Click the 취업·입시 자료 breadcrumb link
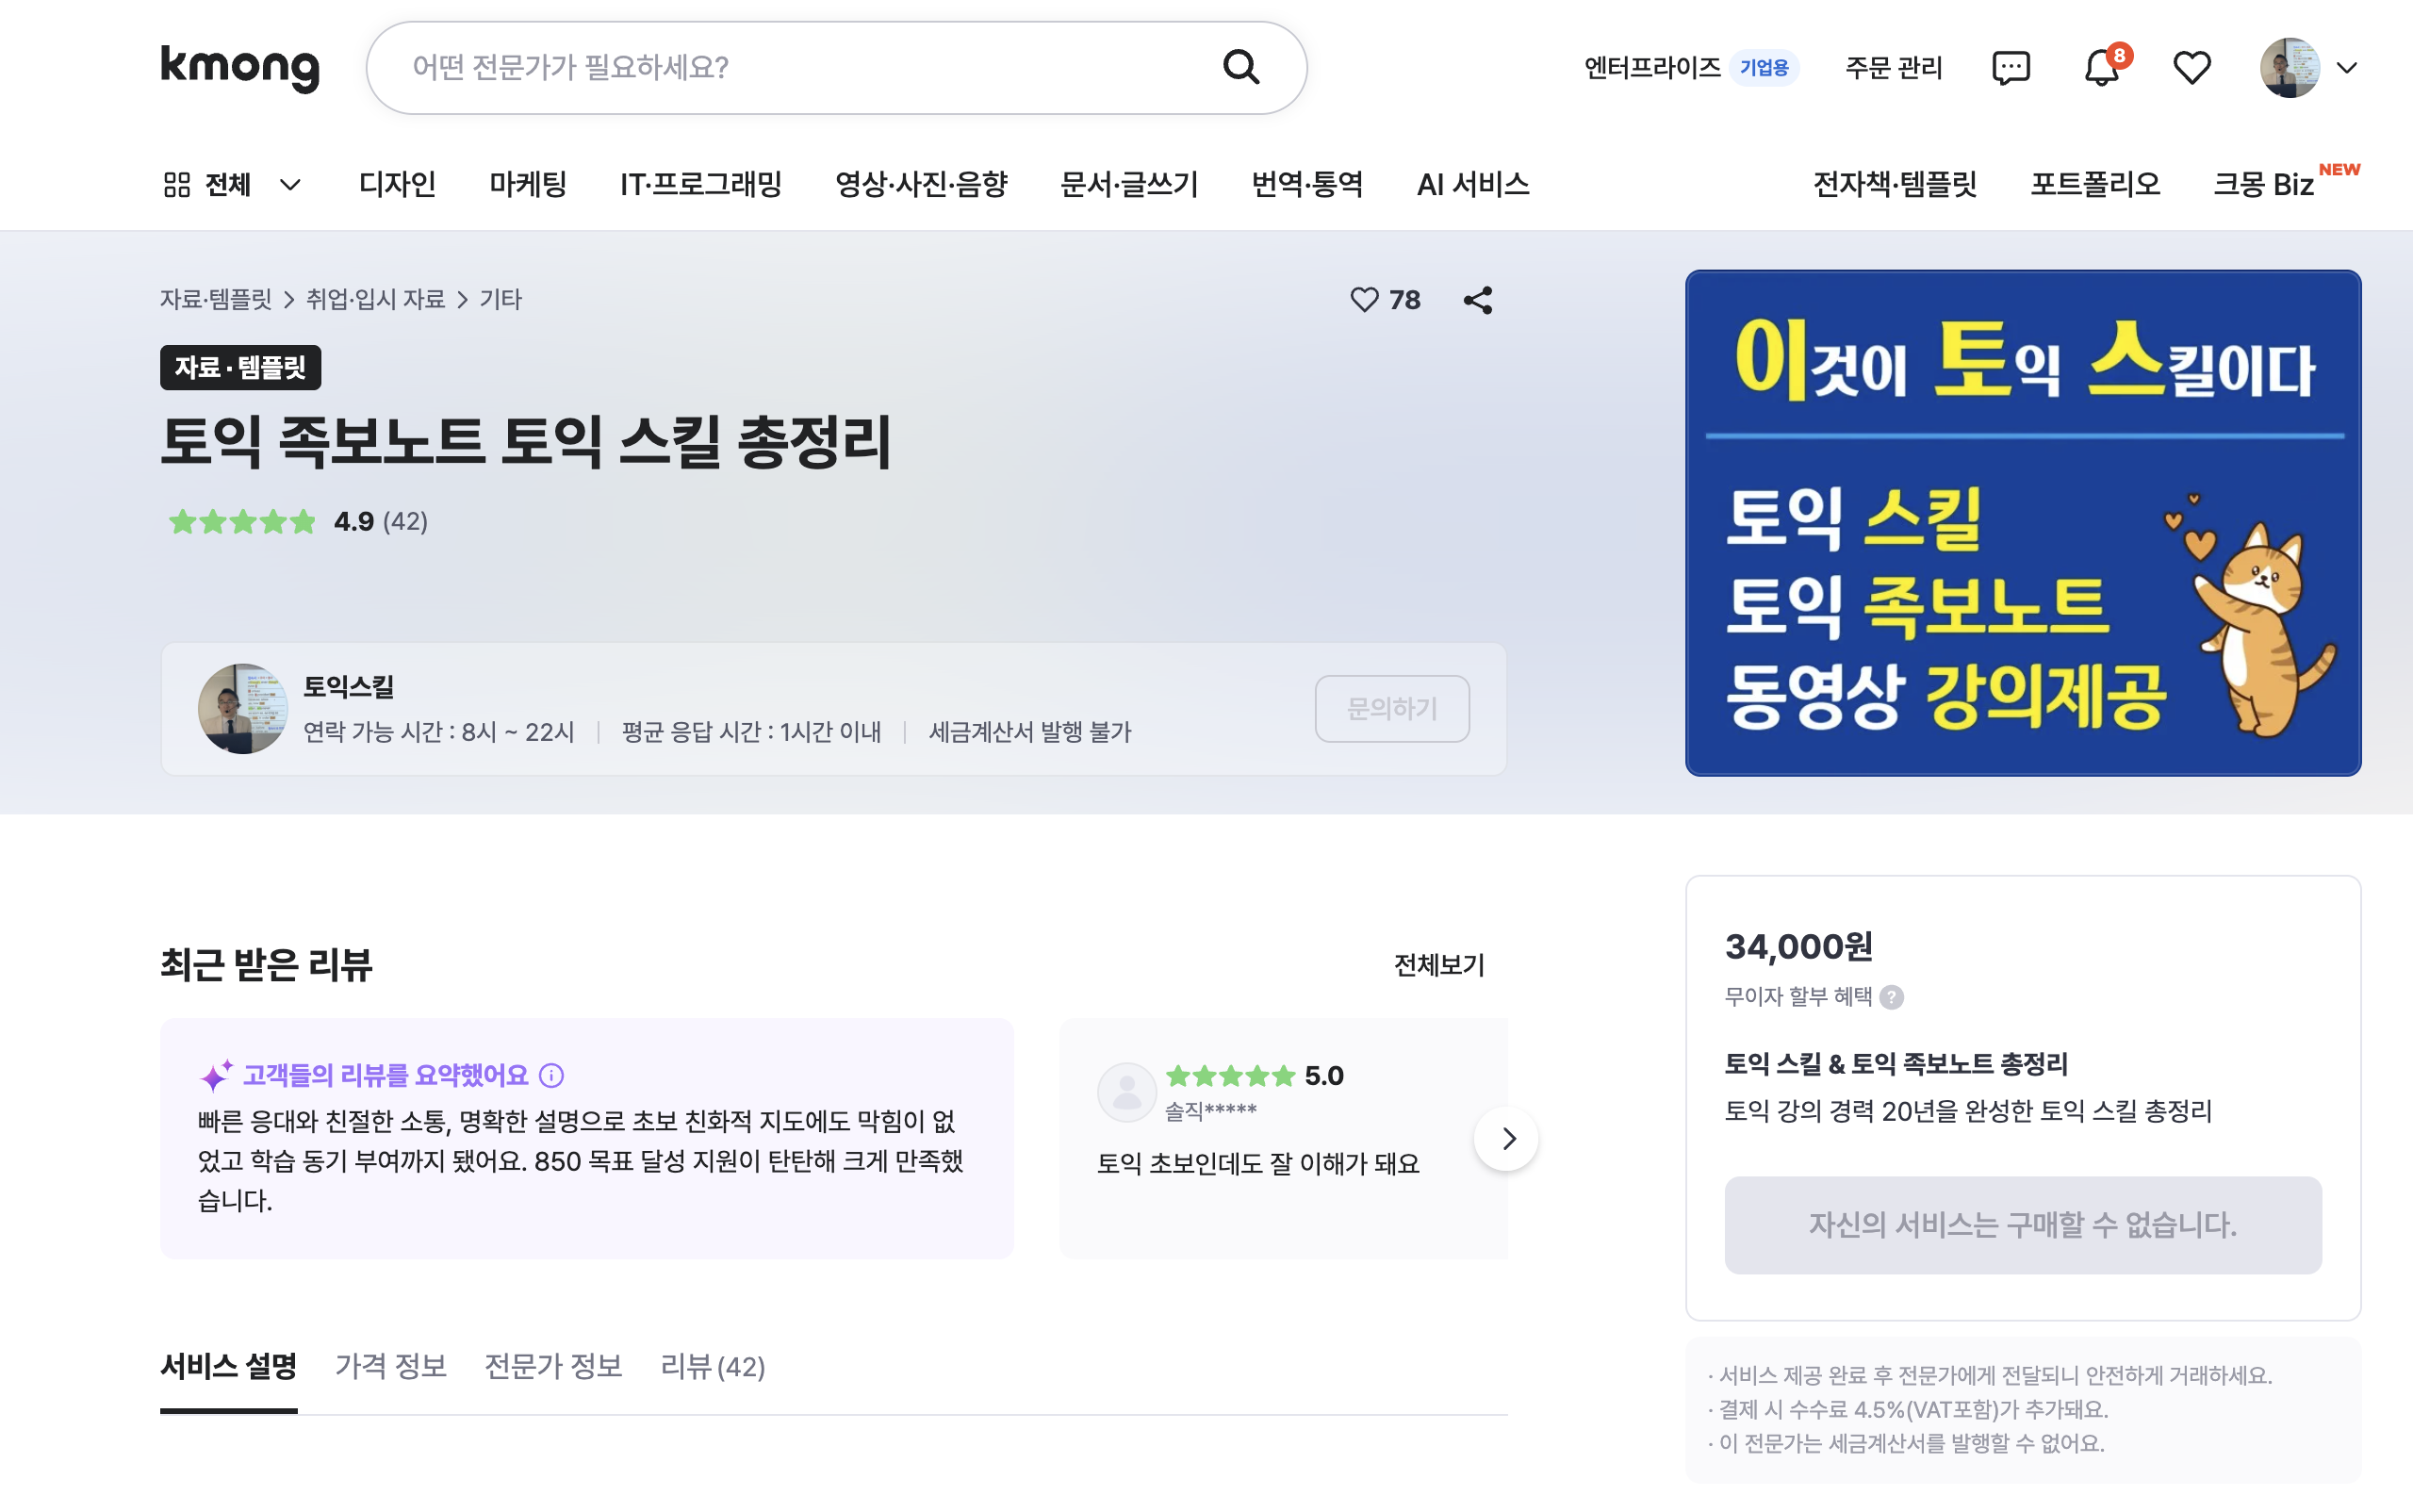The width and height of the screenshot is (2413, 1512). pos(375,300)
